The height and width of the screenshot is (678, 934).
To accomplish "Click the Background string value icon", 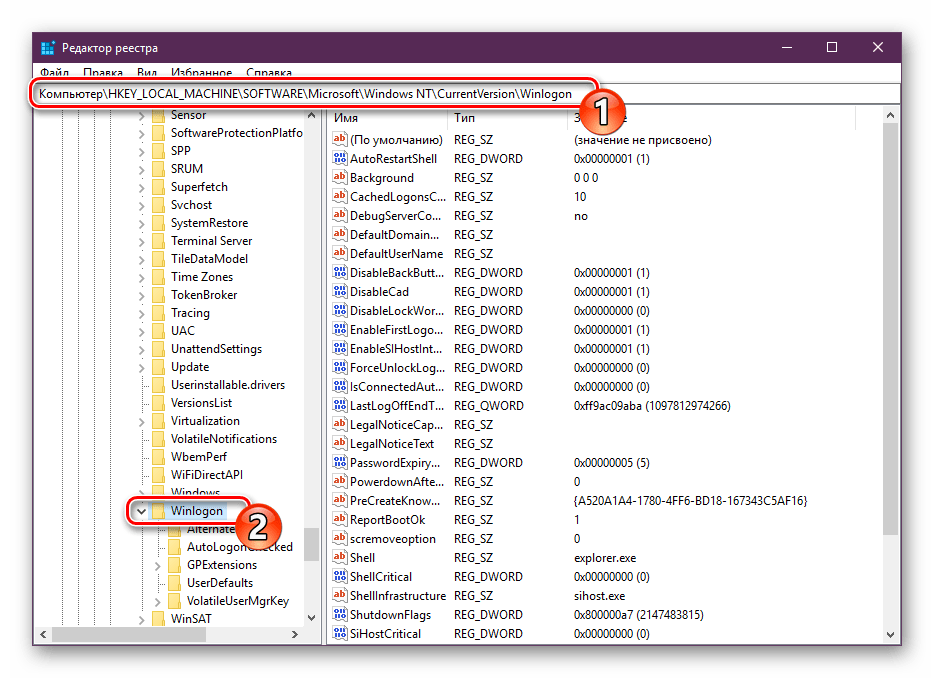I will [x=339, y=178].
